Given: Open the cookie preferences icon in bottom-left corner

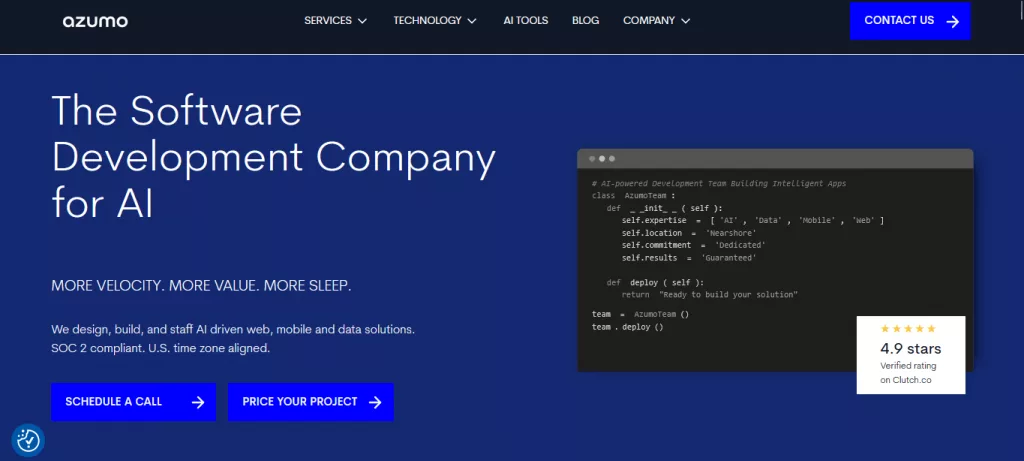Looking at the screenshot, I should coord(28,440).
